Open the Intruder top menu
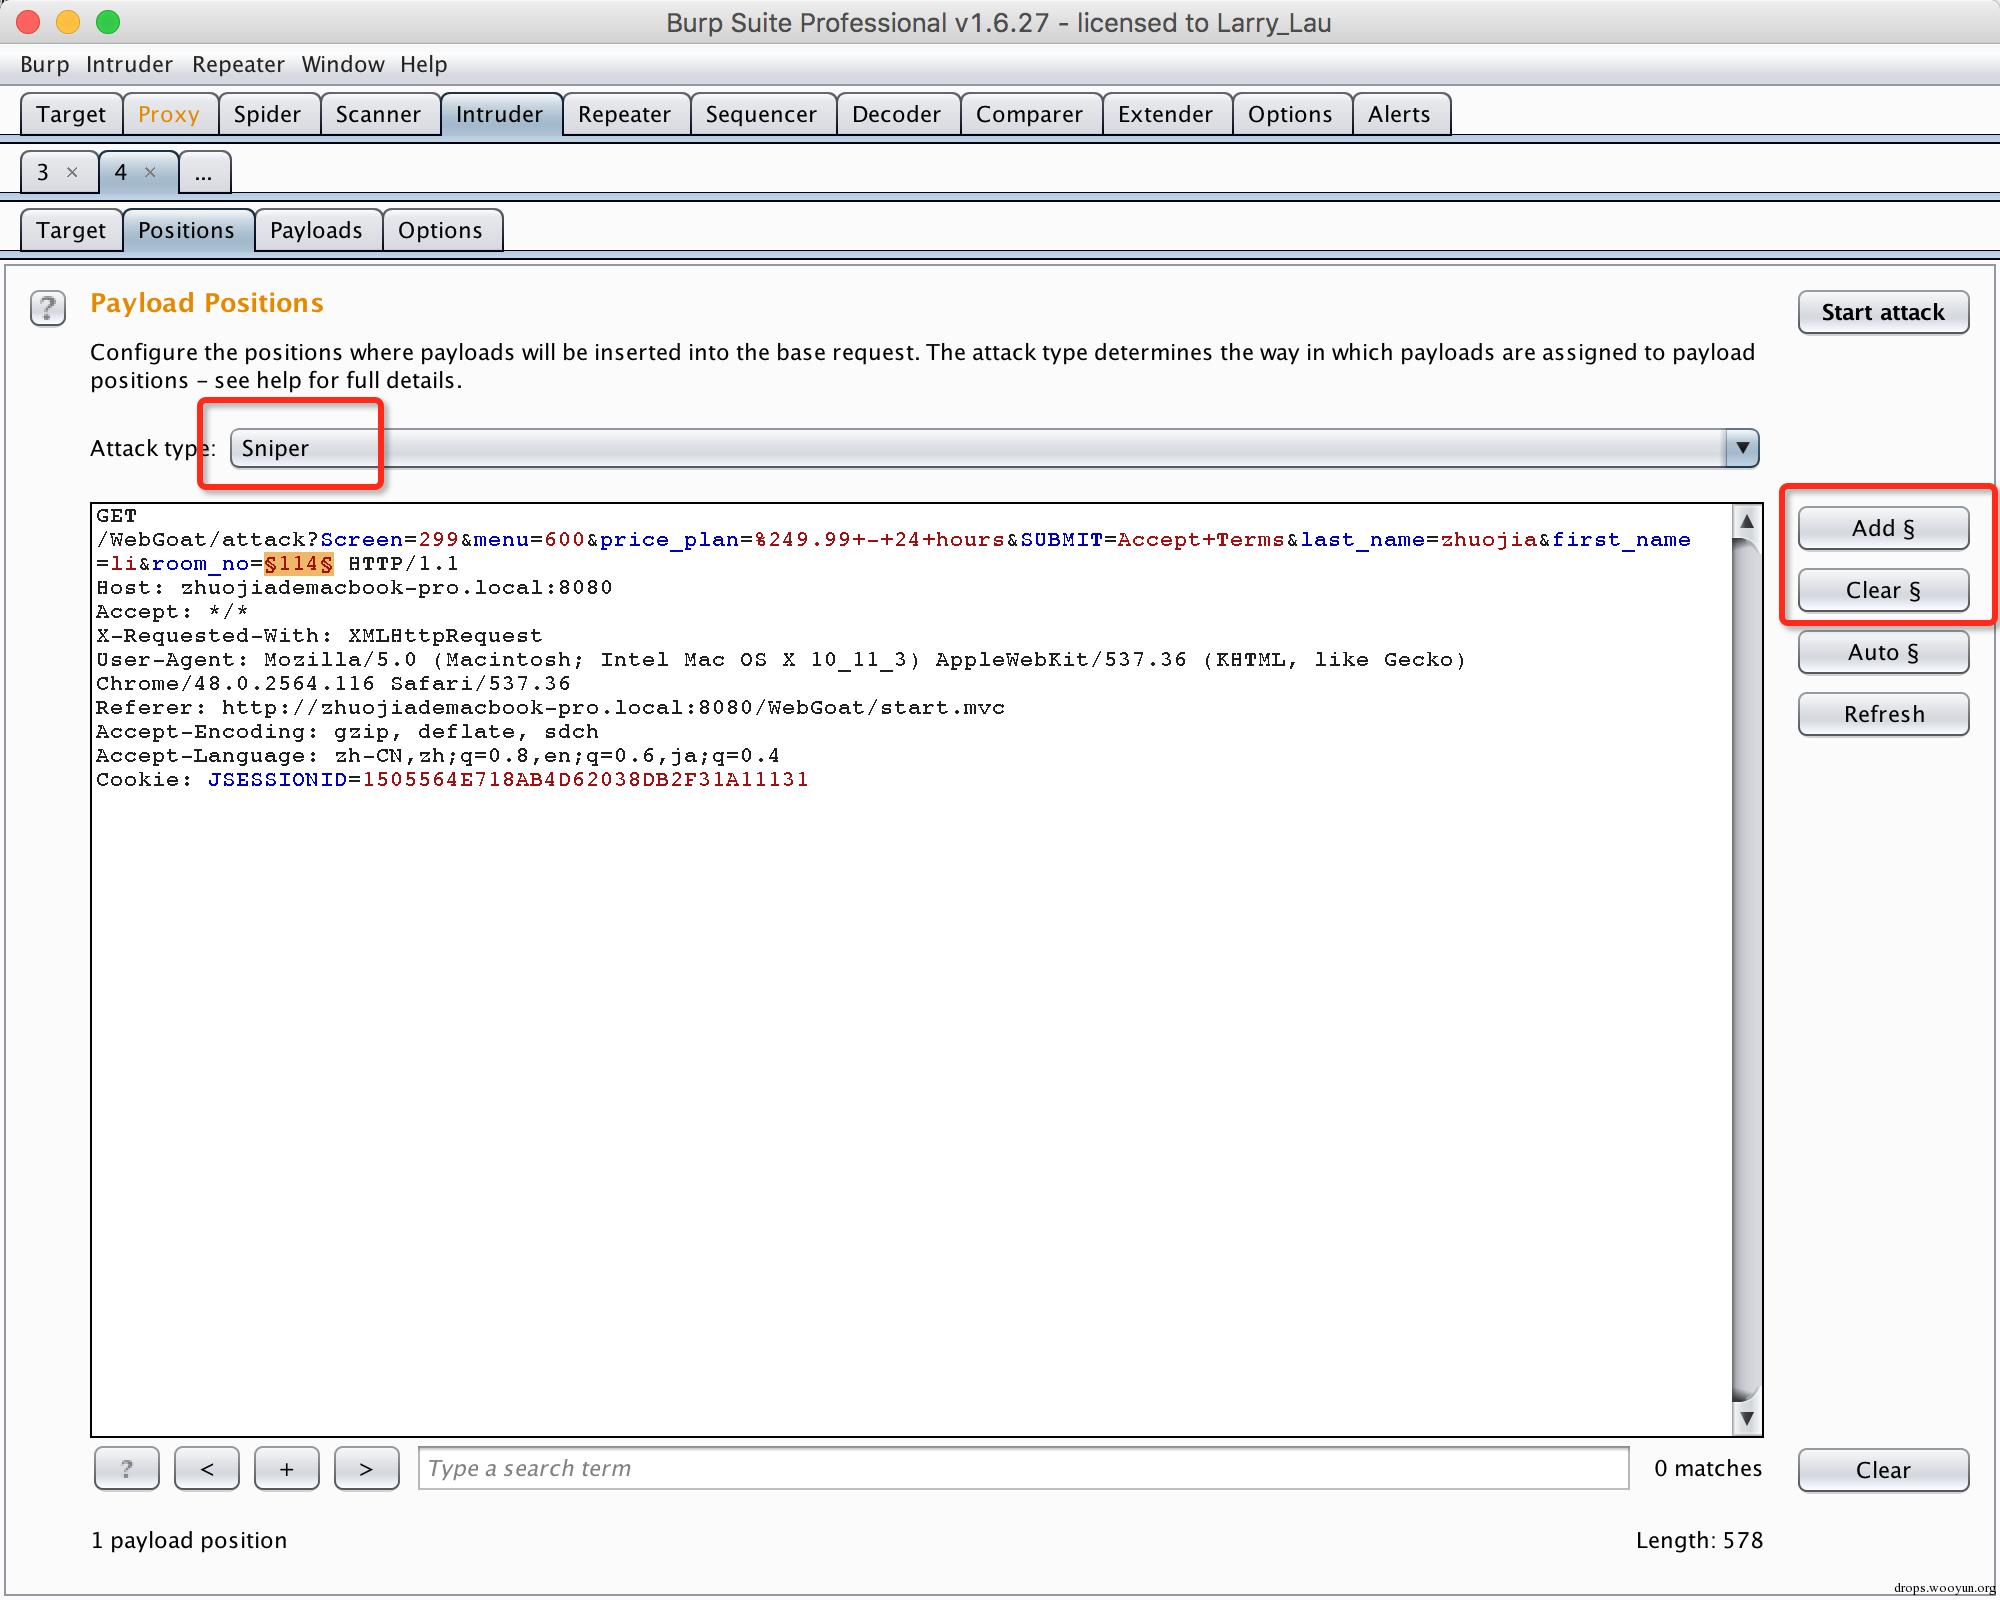2000x1600 pixels. (129, 65)
